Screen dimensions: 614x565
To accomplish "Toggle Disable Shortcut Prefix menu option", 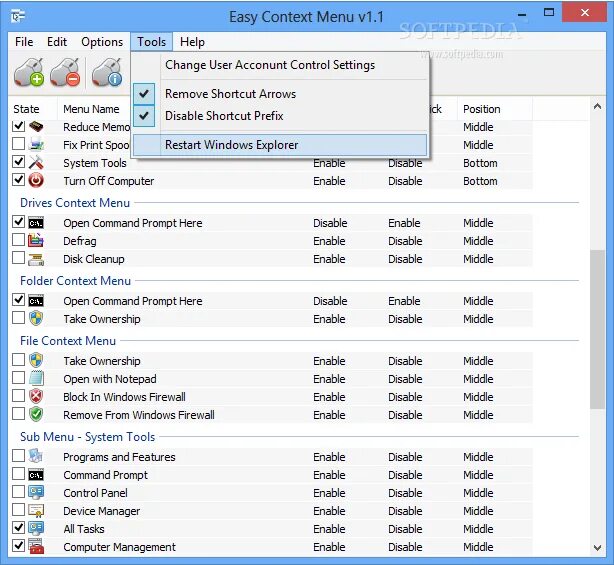I will pyautogui.click(x=280, y=116).
